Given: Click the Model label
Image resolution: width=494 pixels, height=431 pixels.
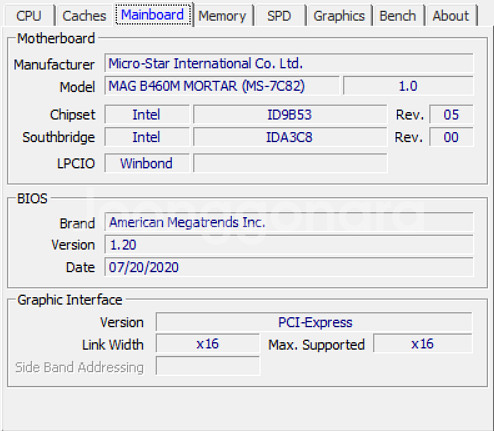Looking at the screenshot, I should (x=77, y=87).
